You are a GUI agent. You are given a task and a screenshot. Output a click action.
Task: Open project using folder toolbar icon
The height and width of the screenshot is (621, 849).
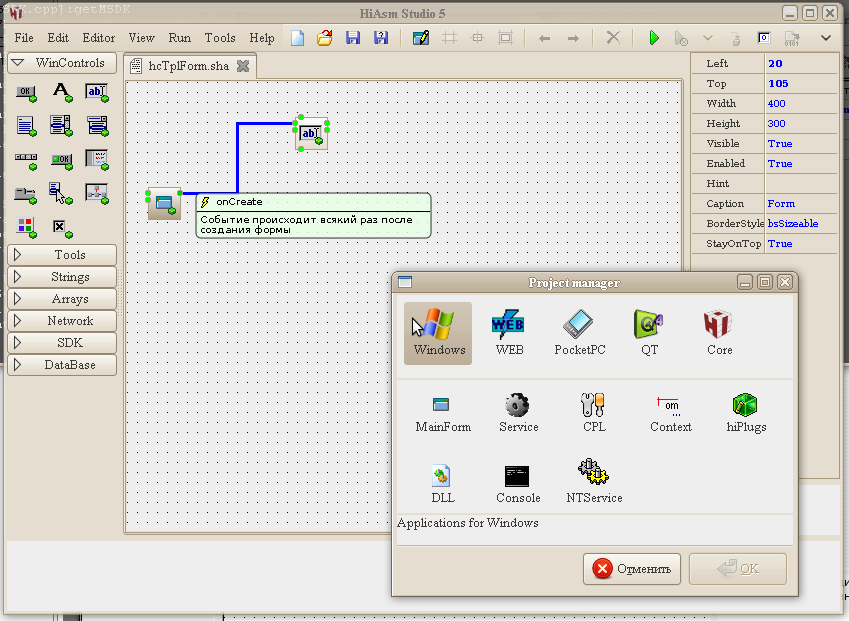[324, 38]
